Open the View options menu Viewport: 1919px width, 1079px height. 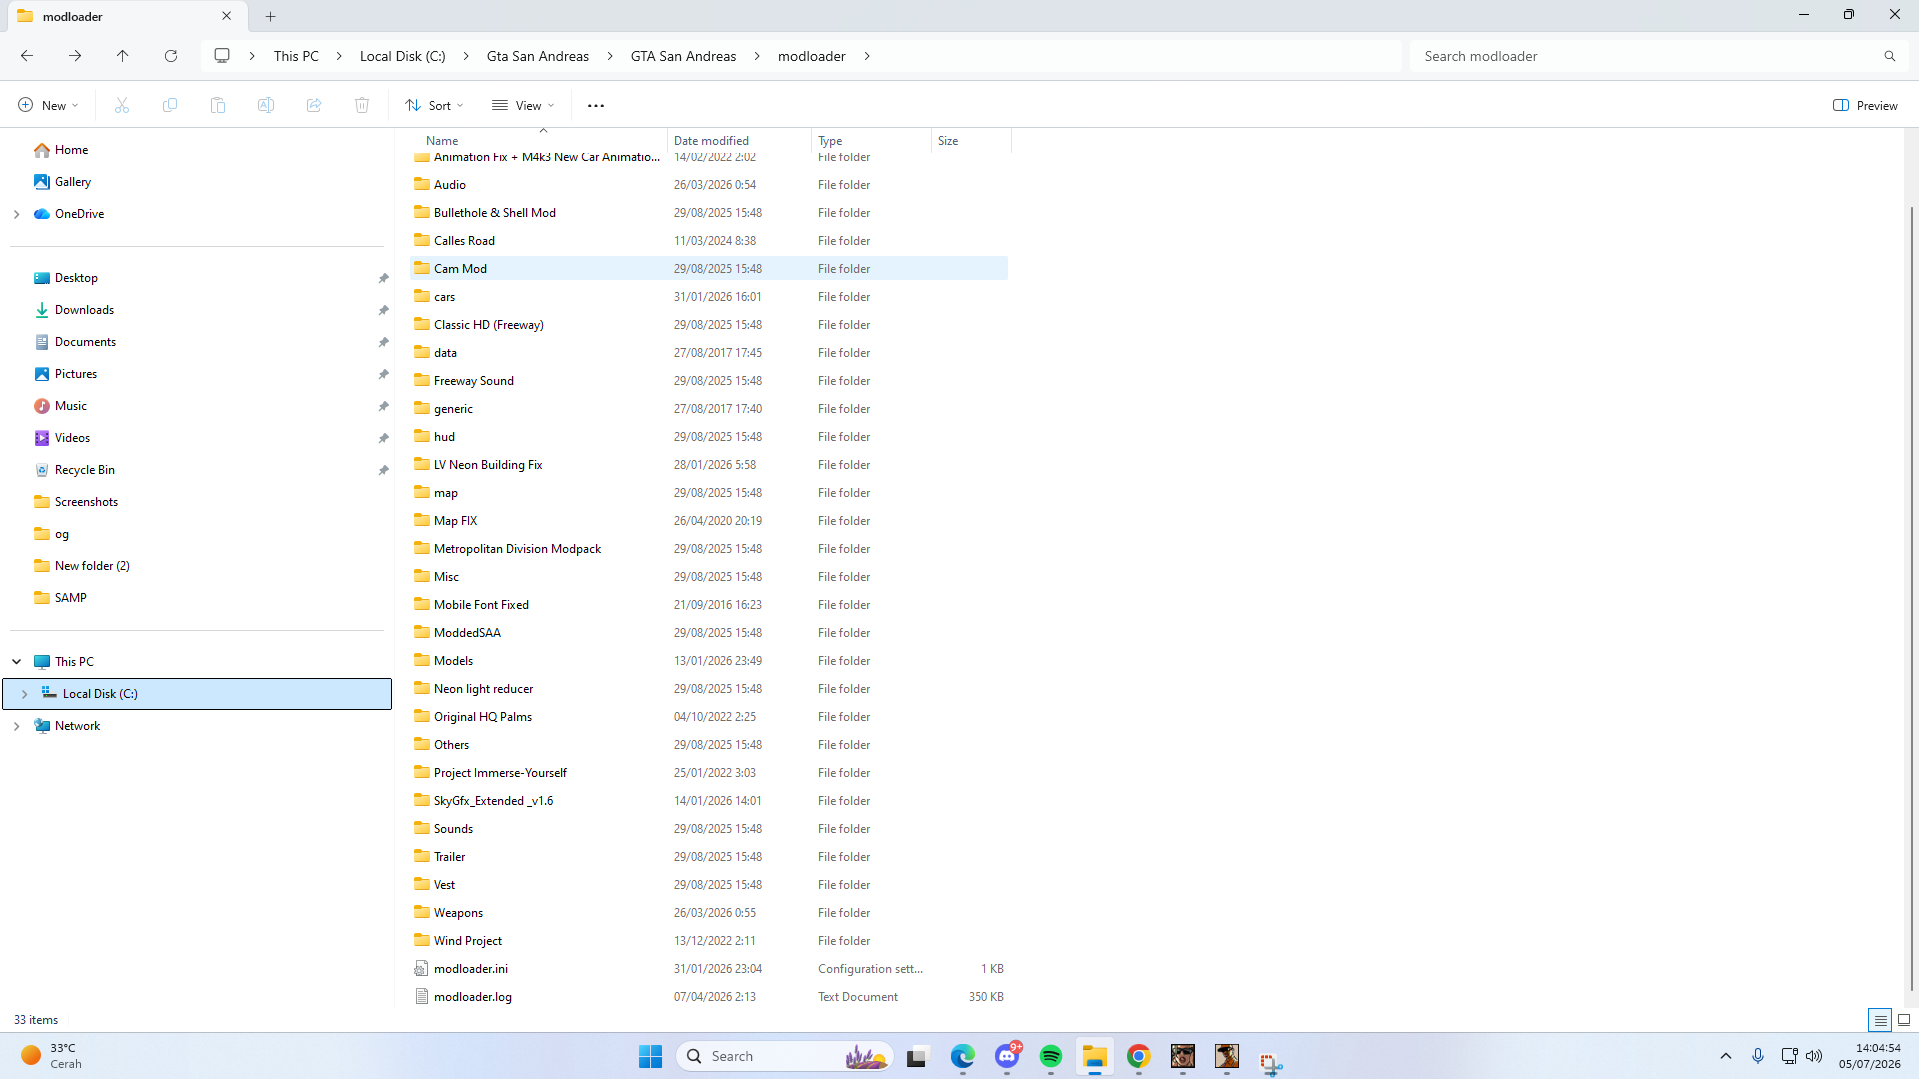pos(523,105)
